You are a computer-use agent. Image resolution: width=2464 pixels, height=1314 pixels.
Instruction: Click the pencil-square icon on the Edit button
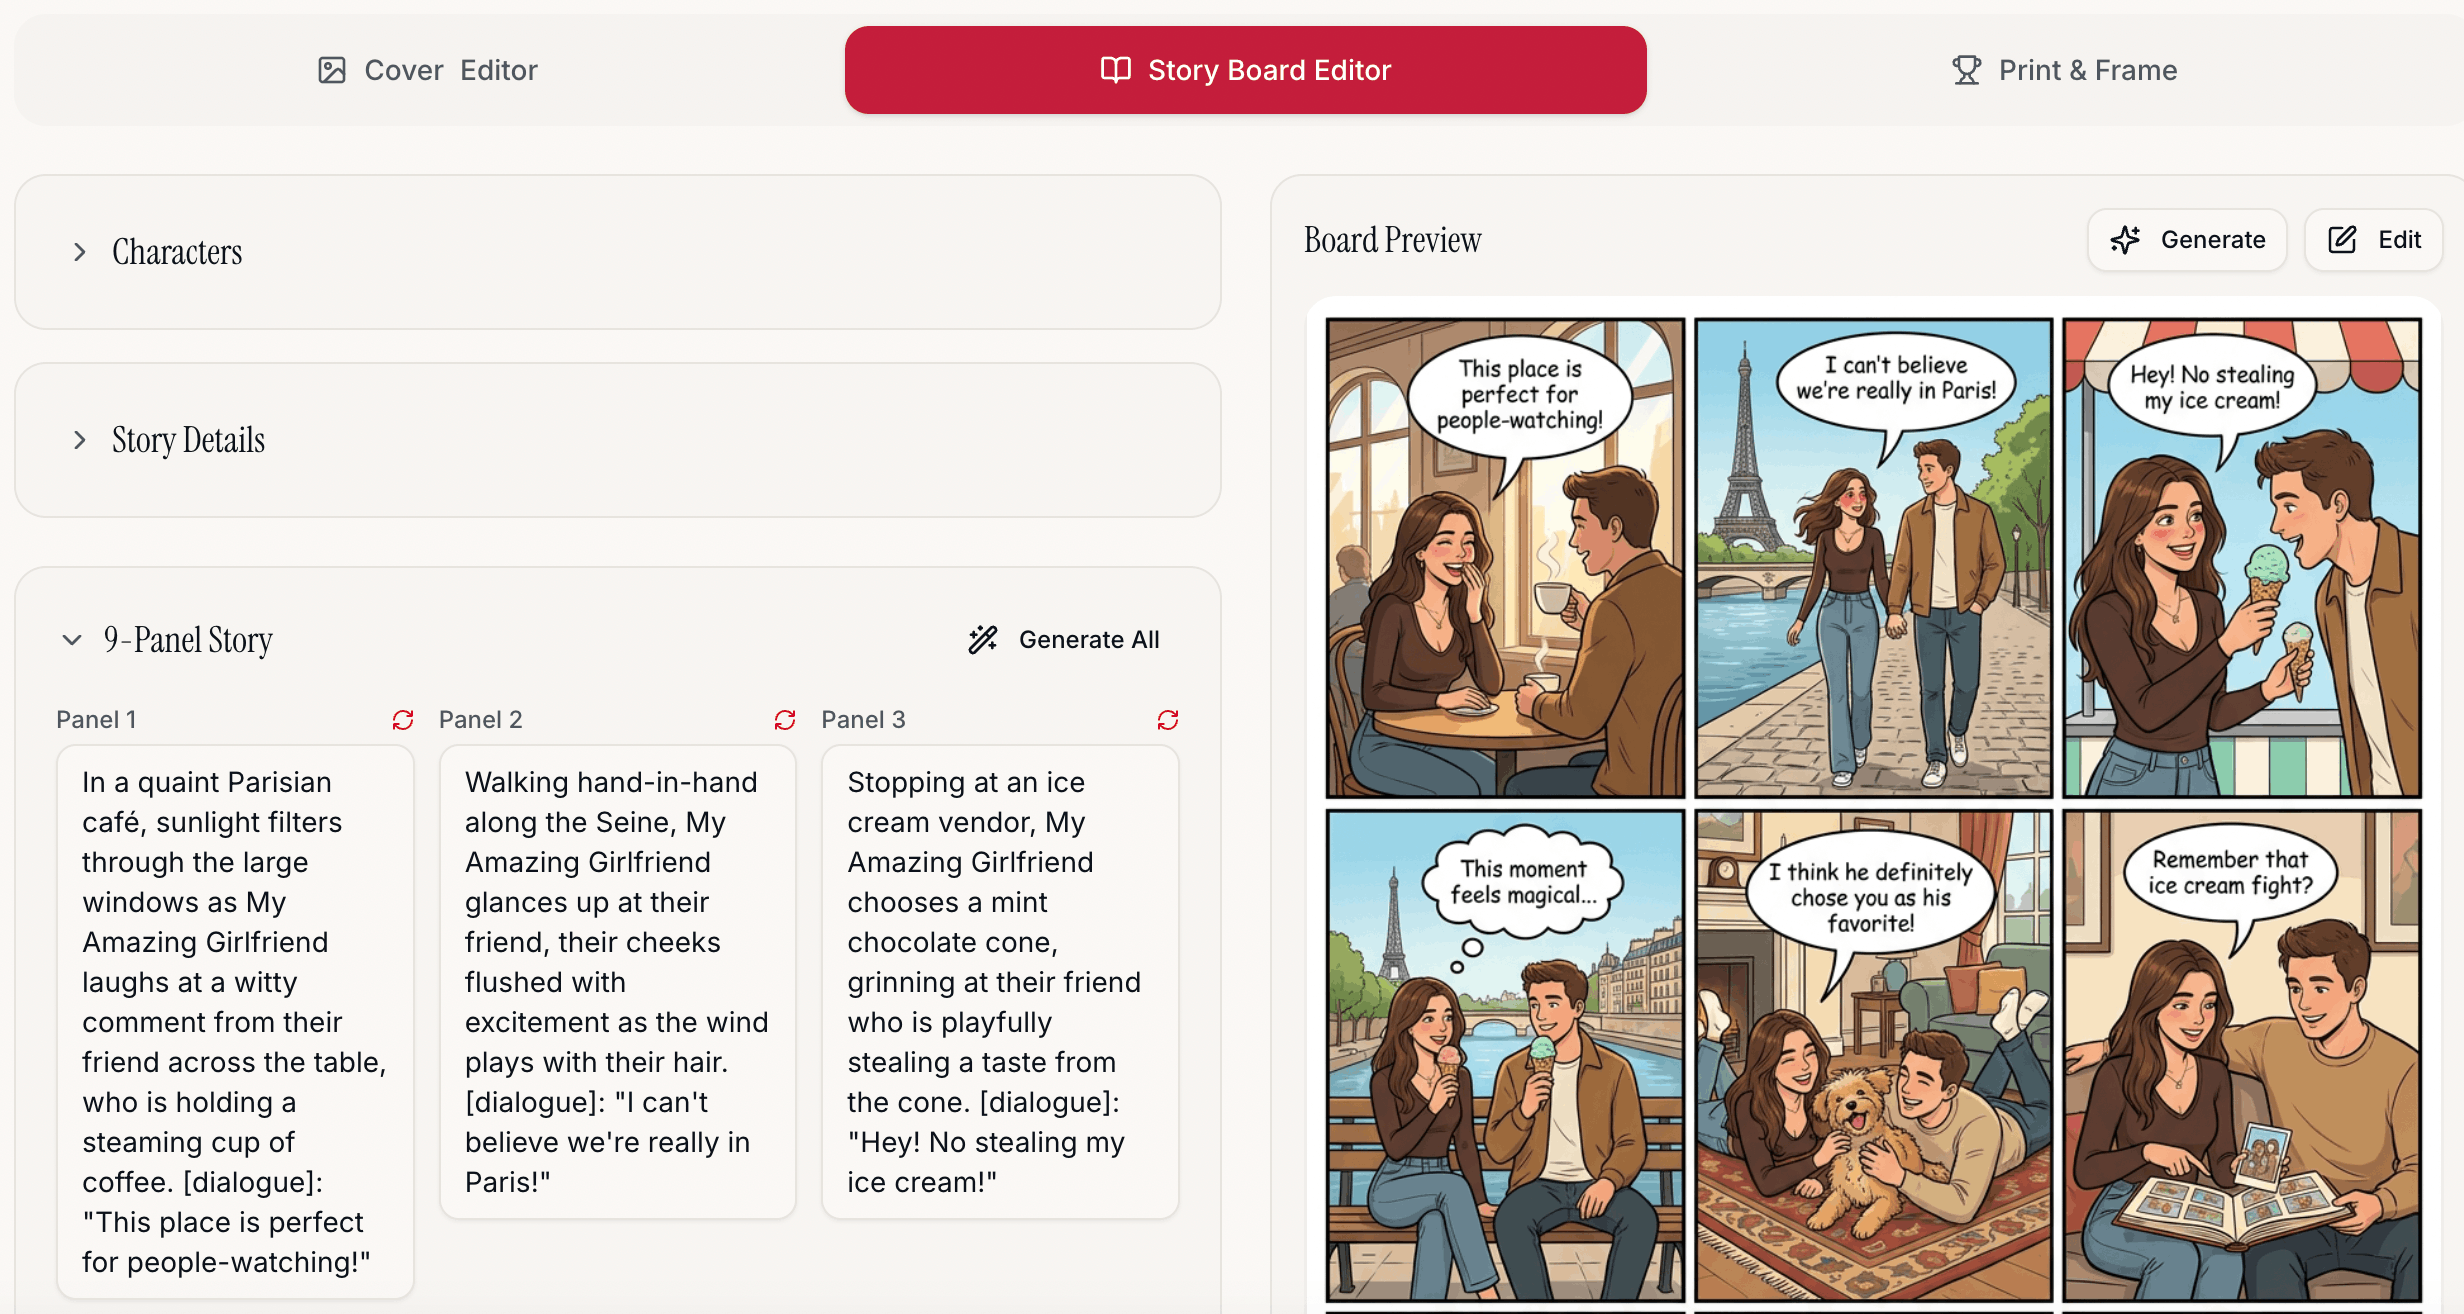click(x=2342, y=240)
